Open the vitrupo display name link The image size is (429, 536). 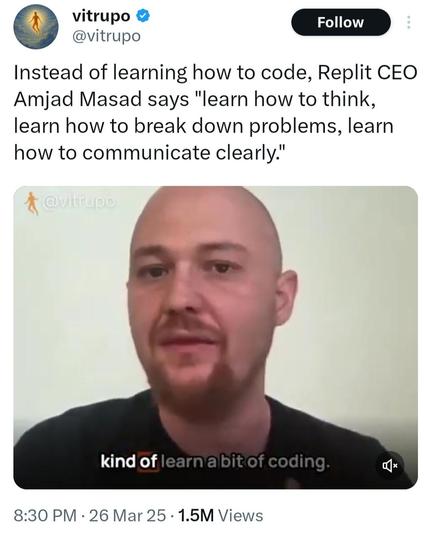(101, 16)
